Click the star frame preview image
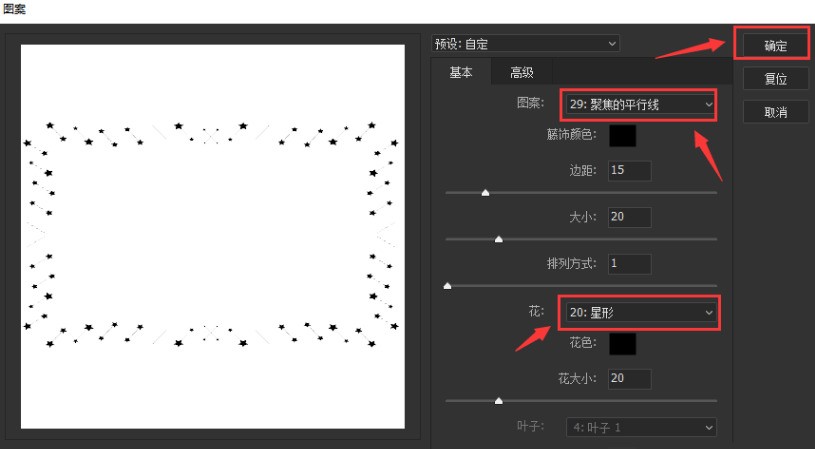 click(x=213, y=236)
